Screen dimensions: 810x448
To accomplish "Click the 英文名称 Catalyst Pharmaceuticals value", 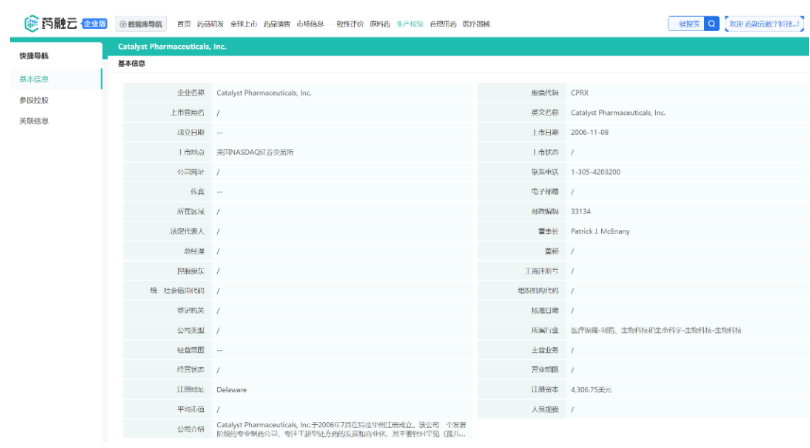I will 618,113.
